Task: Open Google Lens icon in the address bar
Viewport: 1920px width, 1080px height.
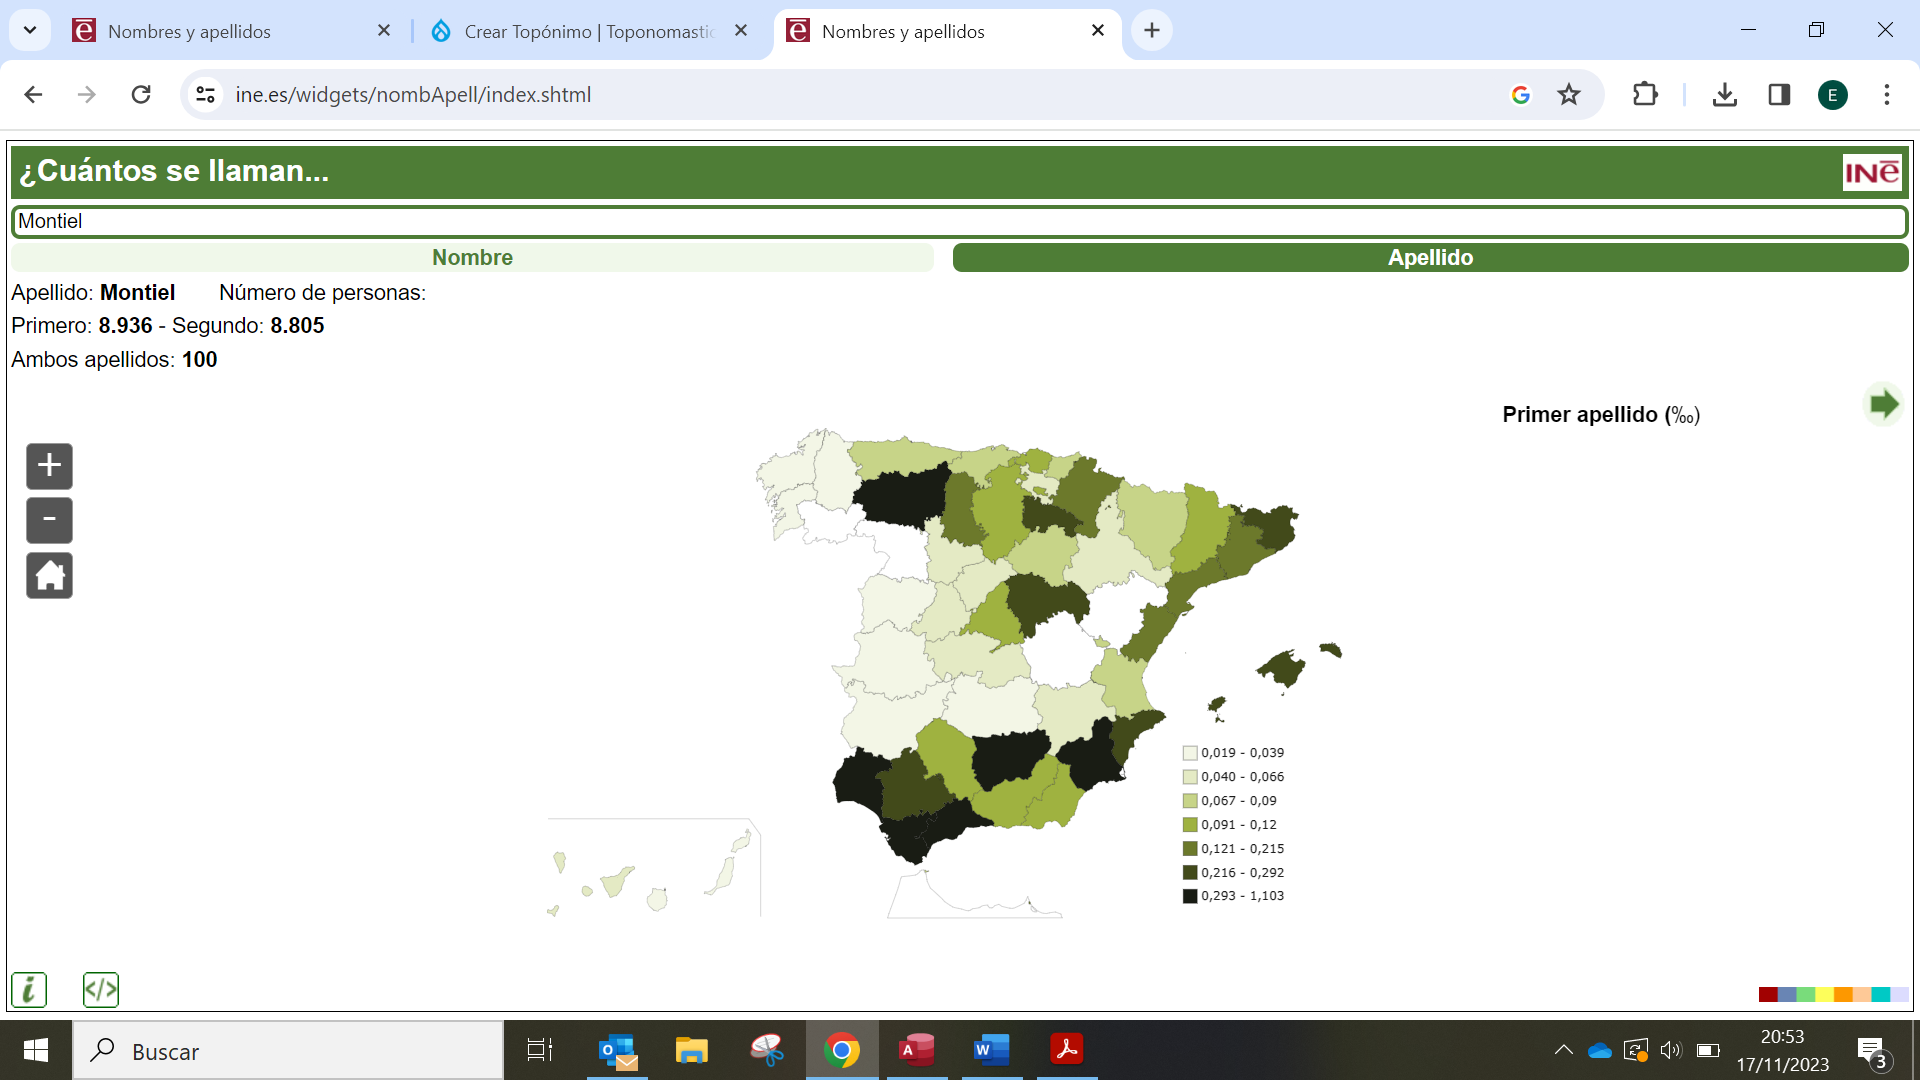Action: [x=1522, y=94]
